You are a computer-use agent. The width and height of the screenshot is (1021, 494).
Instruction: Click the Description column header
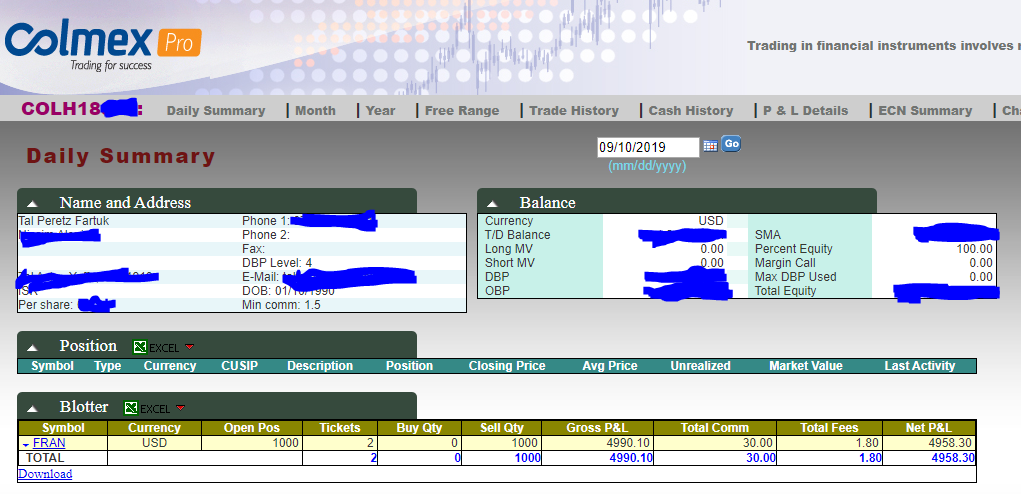320,366
